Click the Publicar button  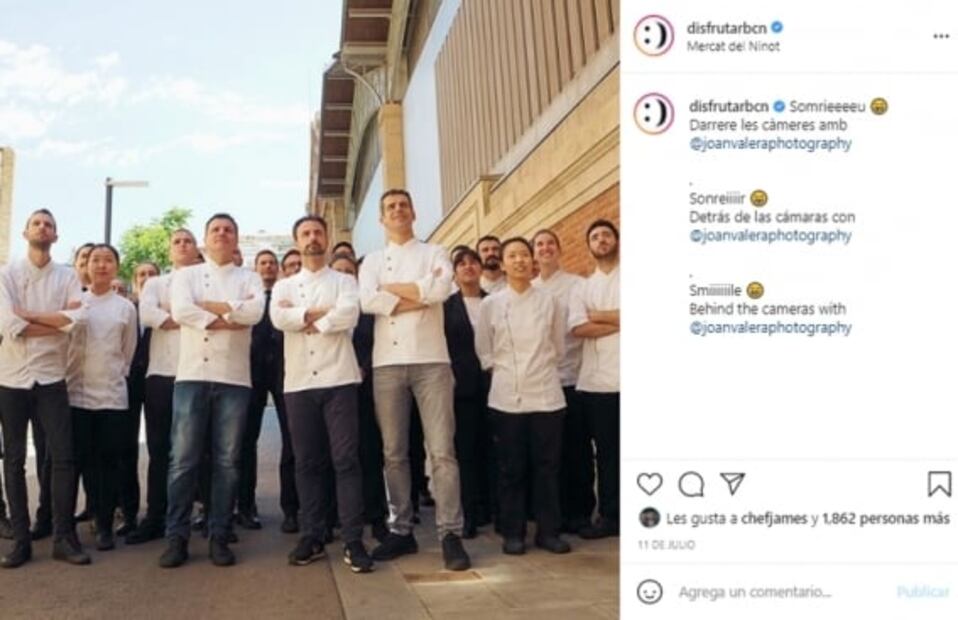(x=923, y=591)
